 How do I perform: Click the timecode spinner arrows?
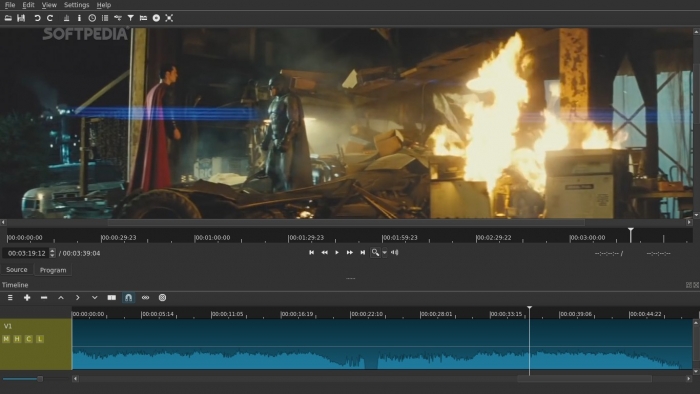52,253
